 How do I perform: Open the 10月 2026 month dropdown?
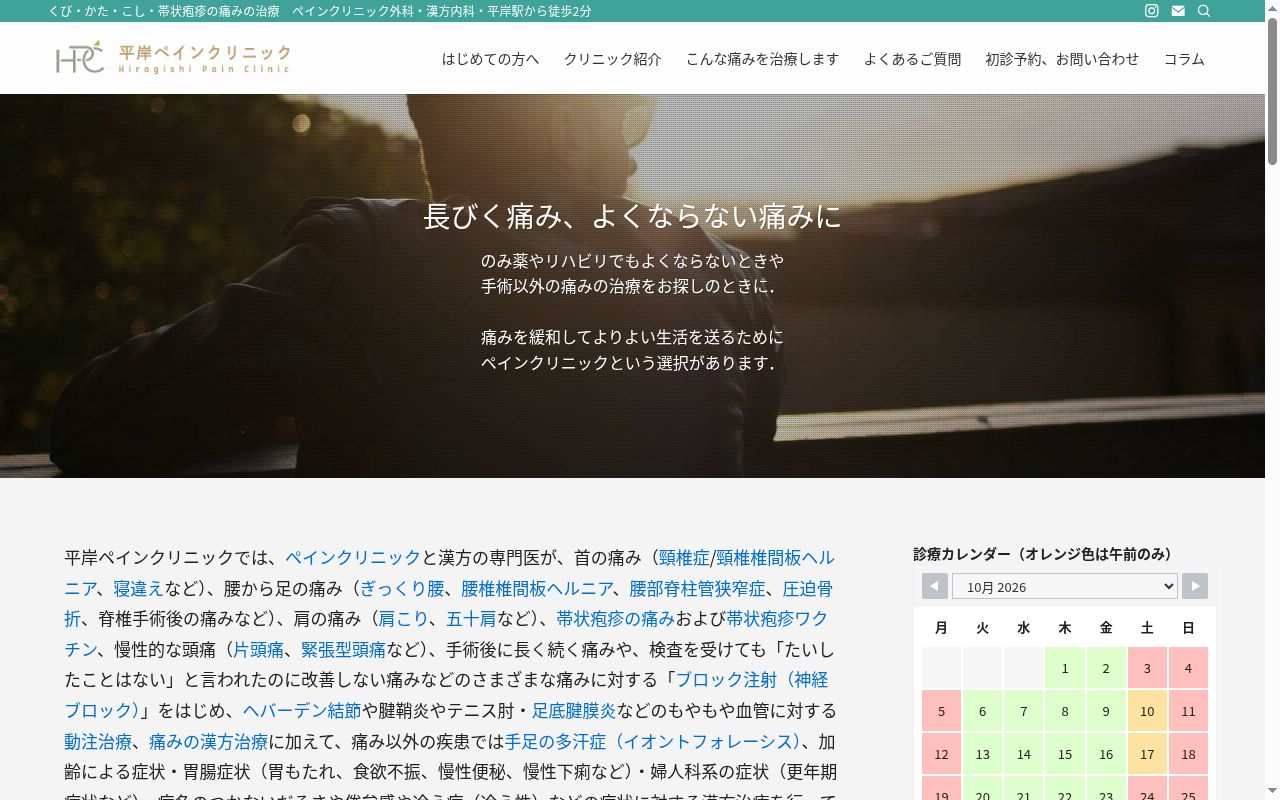pos(1065,586)
